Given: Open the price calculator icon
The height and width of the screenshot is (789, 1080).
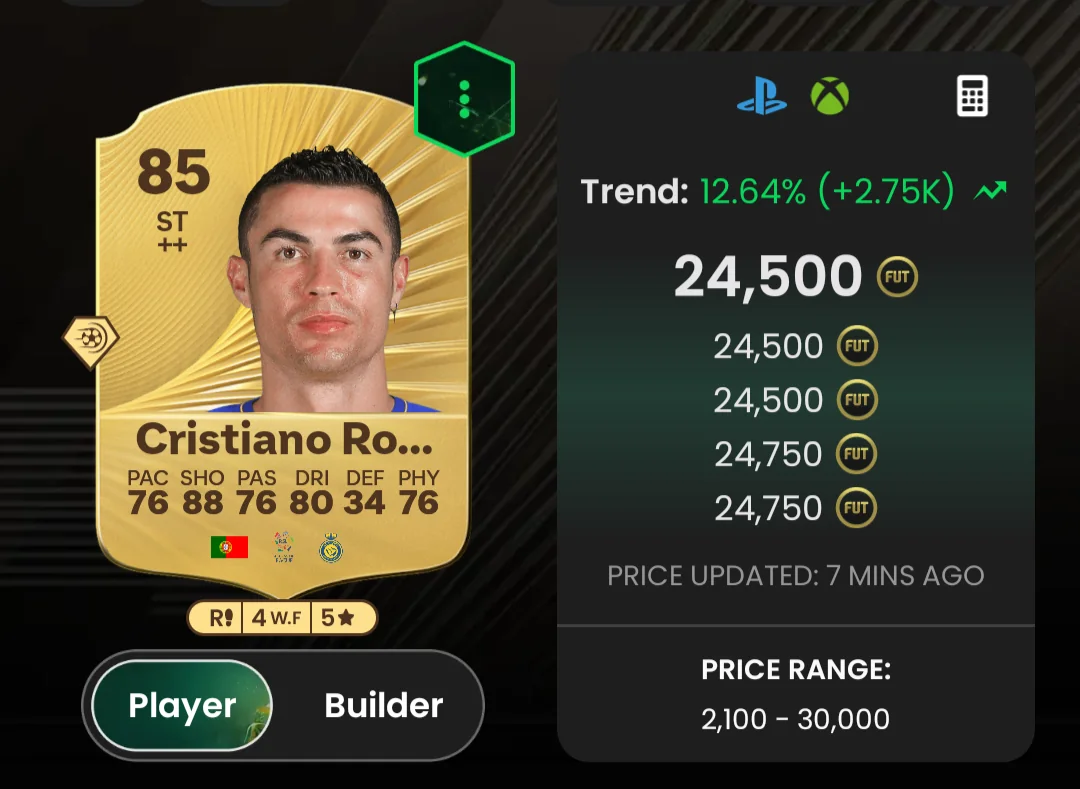Looking at the screenshot, I should (x=973, y=96).
